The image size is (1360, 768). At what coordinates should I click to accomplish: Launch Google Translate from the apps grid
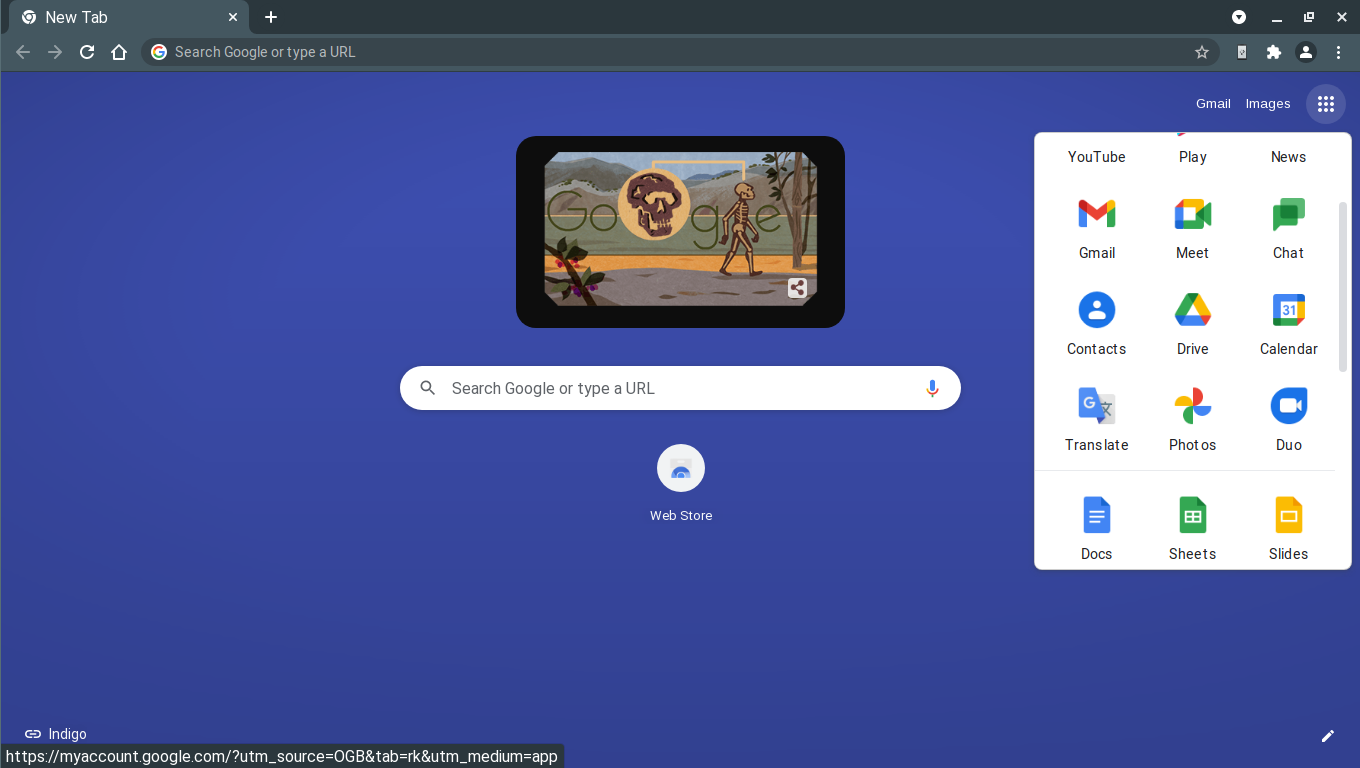1096,421
